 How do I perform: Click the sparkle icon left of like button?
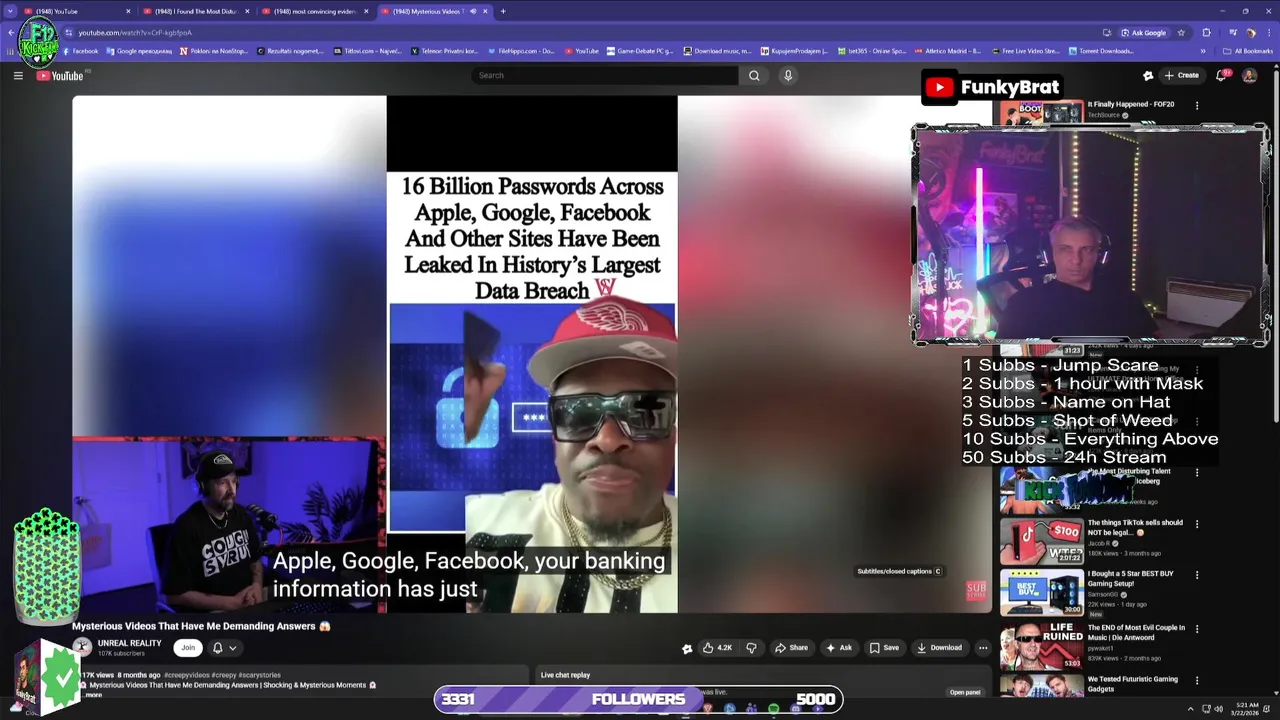(x=687, y=648)
